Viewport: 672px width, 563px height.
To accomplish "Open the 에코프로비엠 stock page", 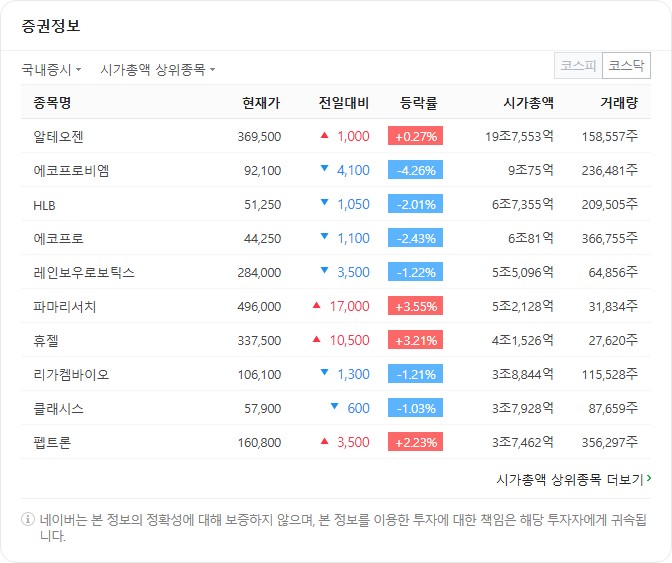I will point(71,170).
